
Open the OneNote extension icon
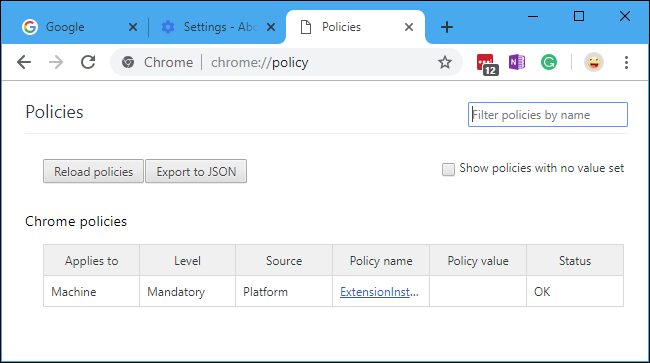pyautogui.click(x=517, y=62)
